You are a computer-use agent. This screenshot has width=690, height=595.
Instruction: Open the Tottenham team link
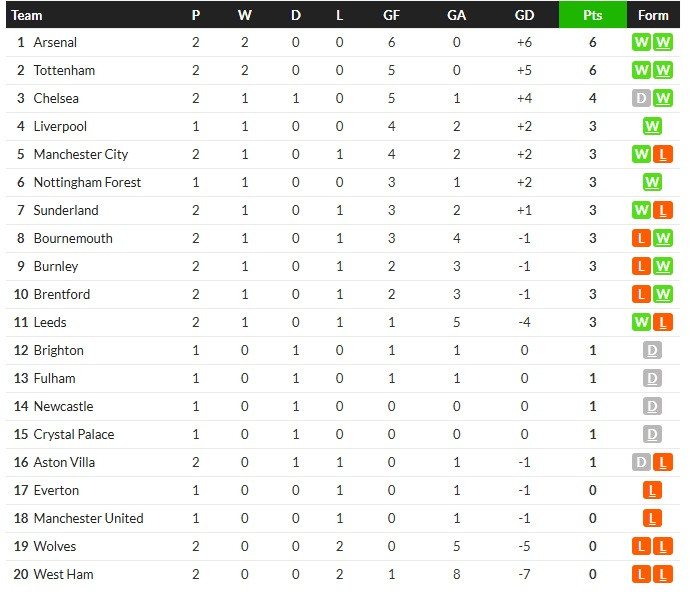pyautogui.click(x=64, y=70)
